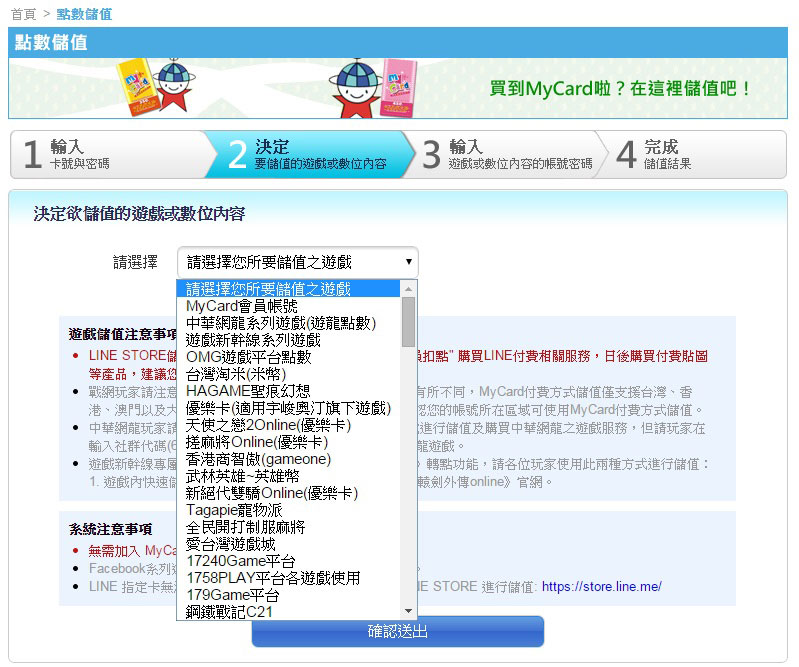
Task: Click the 決定欲儲值的遊戲或數位內容 heading
Action: (139, 214)
